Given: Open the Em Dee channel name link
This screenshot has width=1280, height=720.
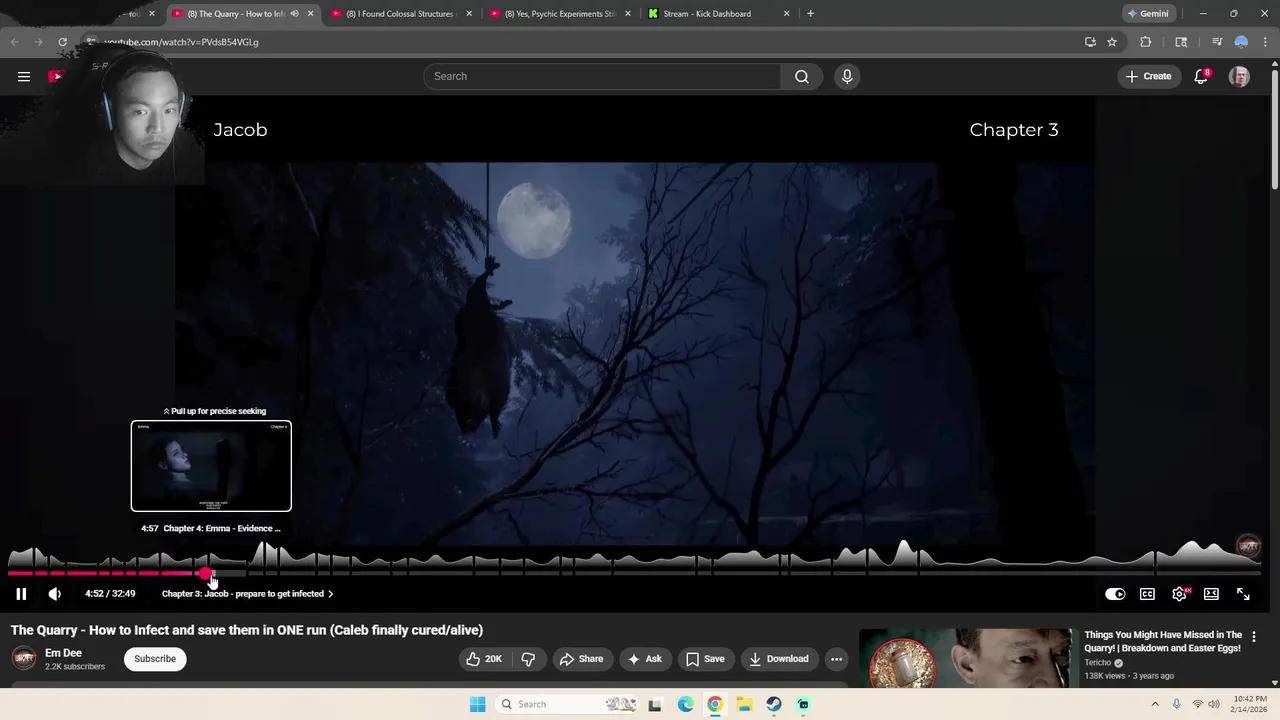Looking at the screenshot, I should (63, 653).
